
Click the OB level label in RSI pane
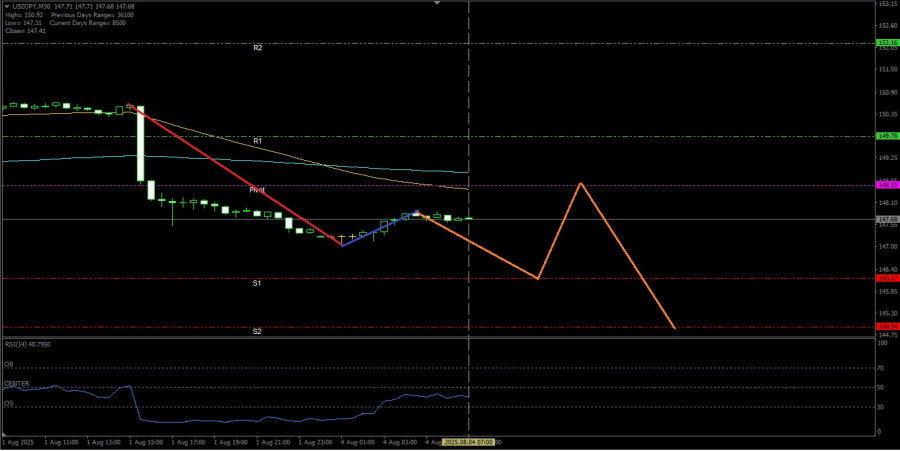point(9,364)
